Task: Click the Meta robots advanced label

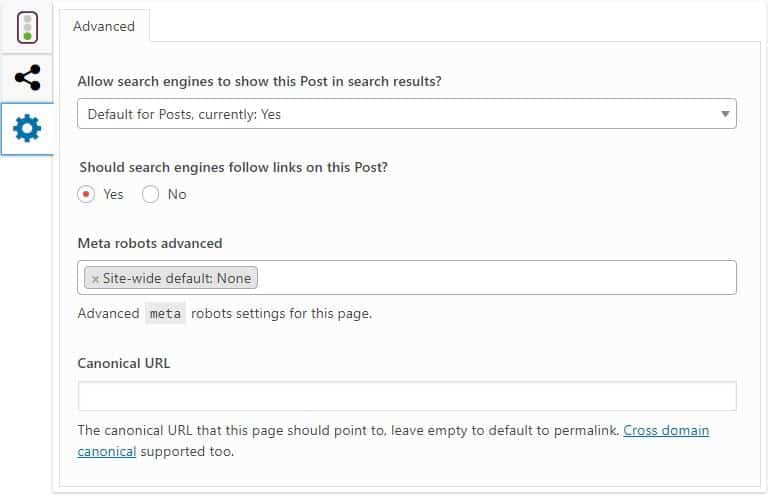Action: tap(150, 243)
